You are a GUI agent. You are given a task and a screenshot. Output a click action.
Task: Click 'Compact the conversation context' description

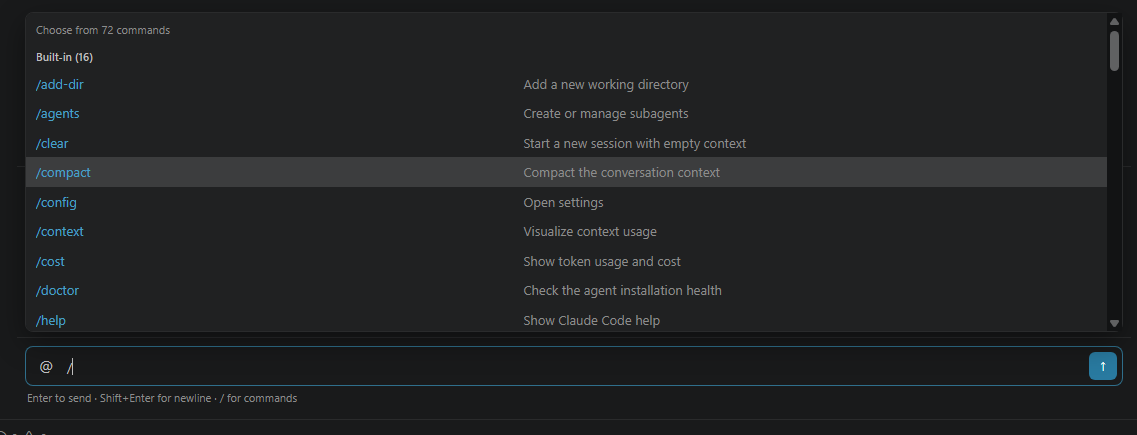click(621, 173)
